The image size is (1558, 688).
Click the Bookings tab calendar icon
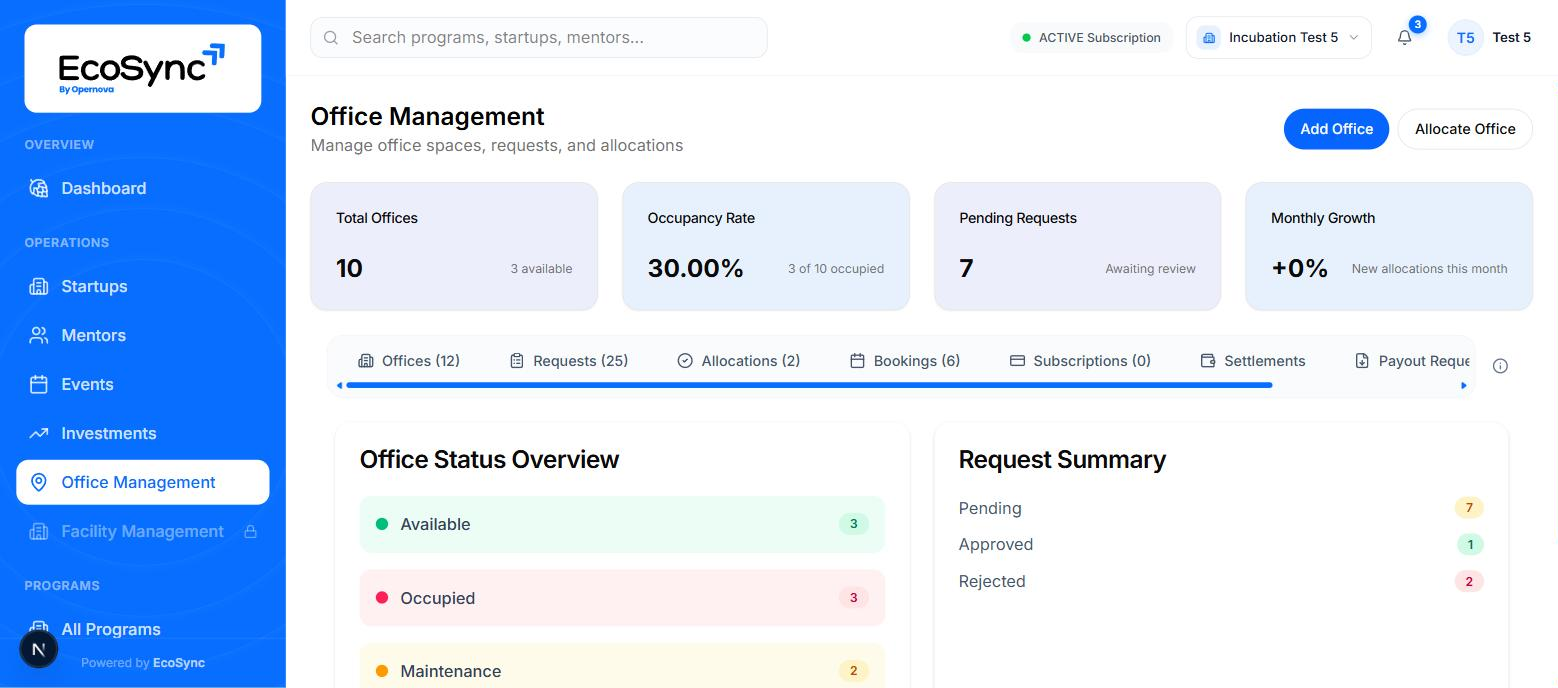point(857,361)
